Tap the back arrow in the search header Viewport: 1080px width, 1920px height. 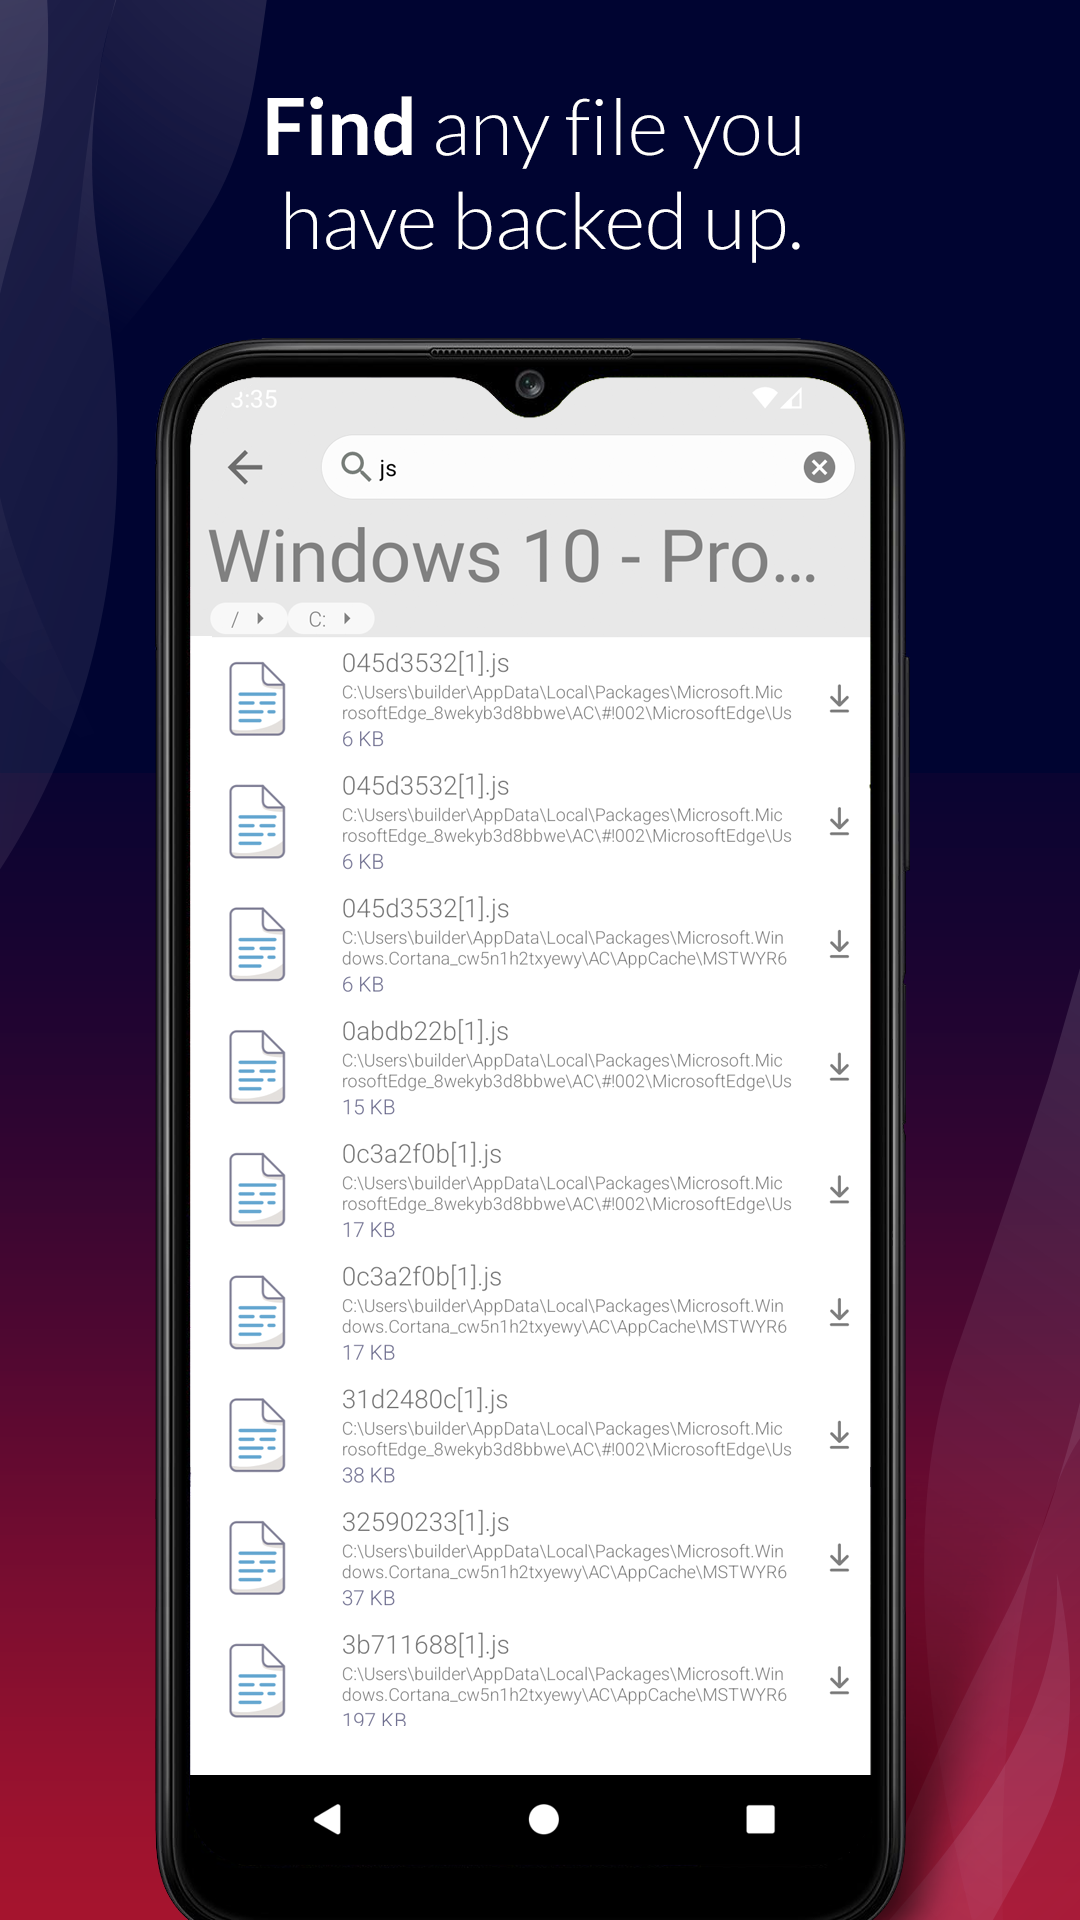point(245,467)
